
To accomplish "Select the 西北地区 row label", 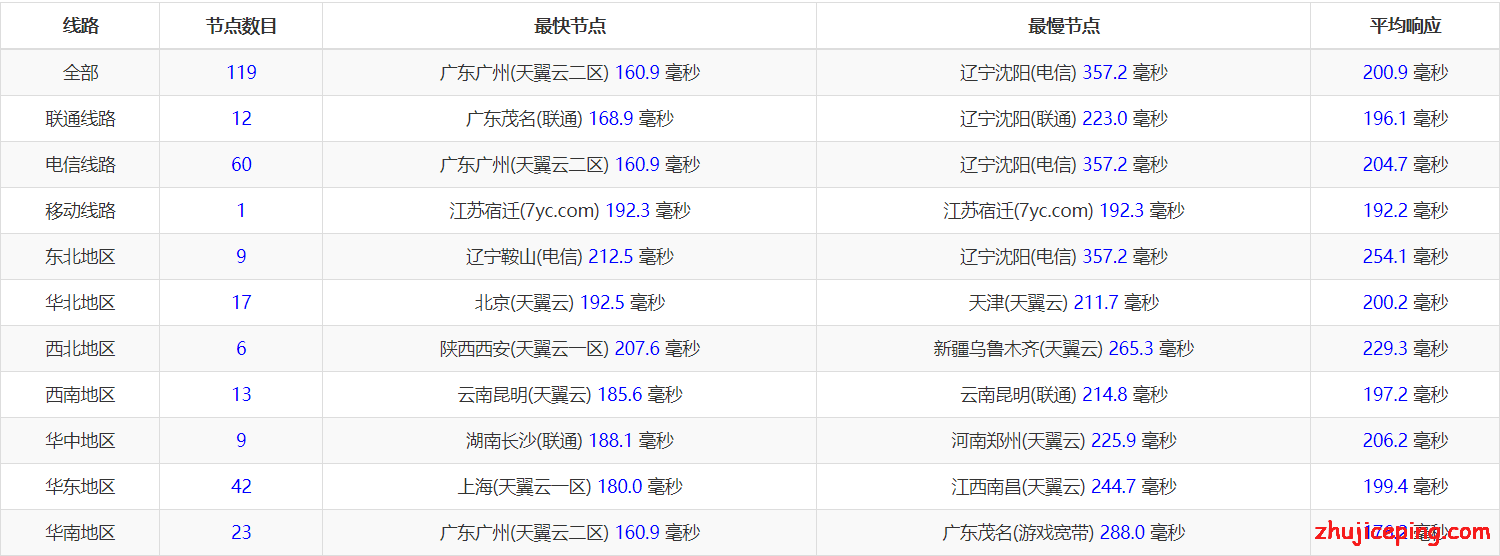I will [80, 348].
